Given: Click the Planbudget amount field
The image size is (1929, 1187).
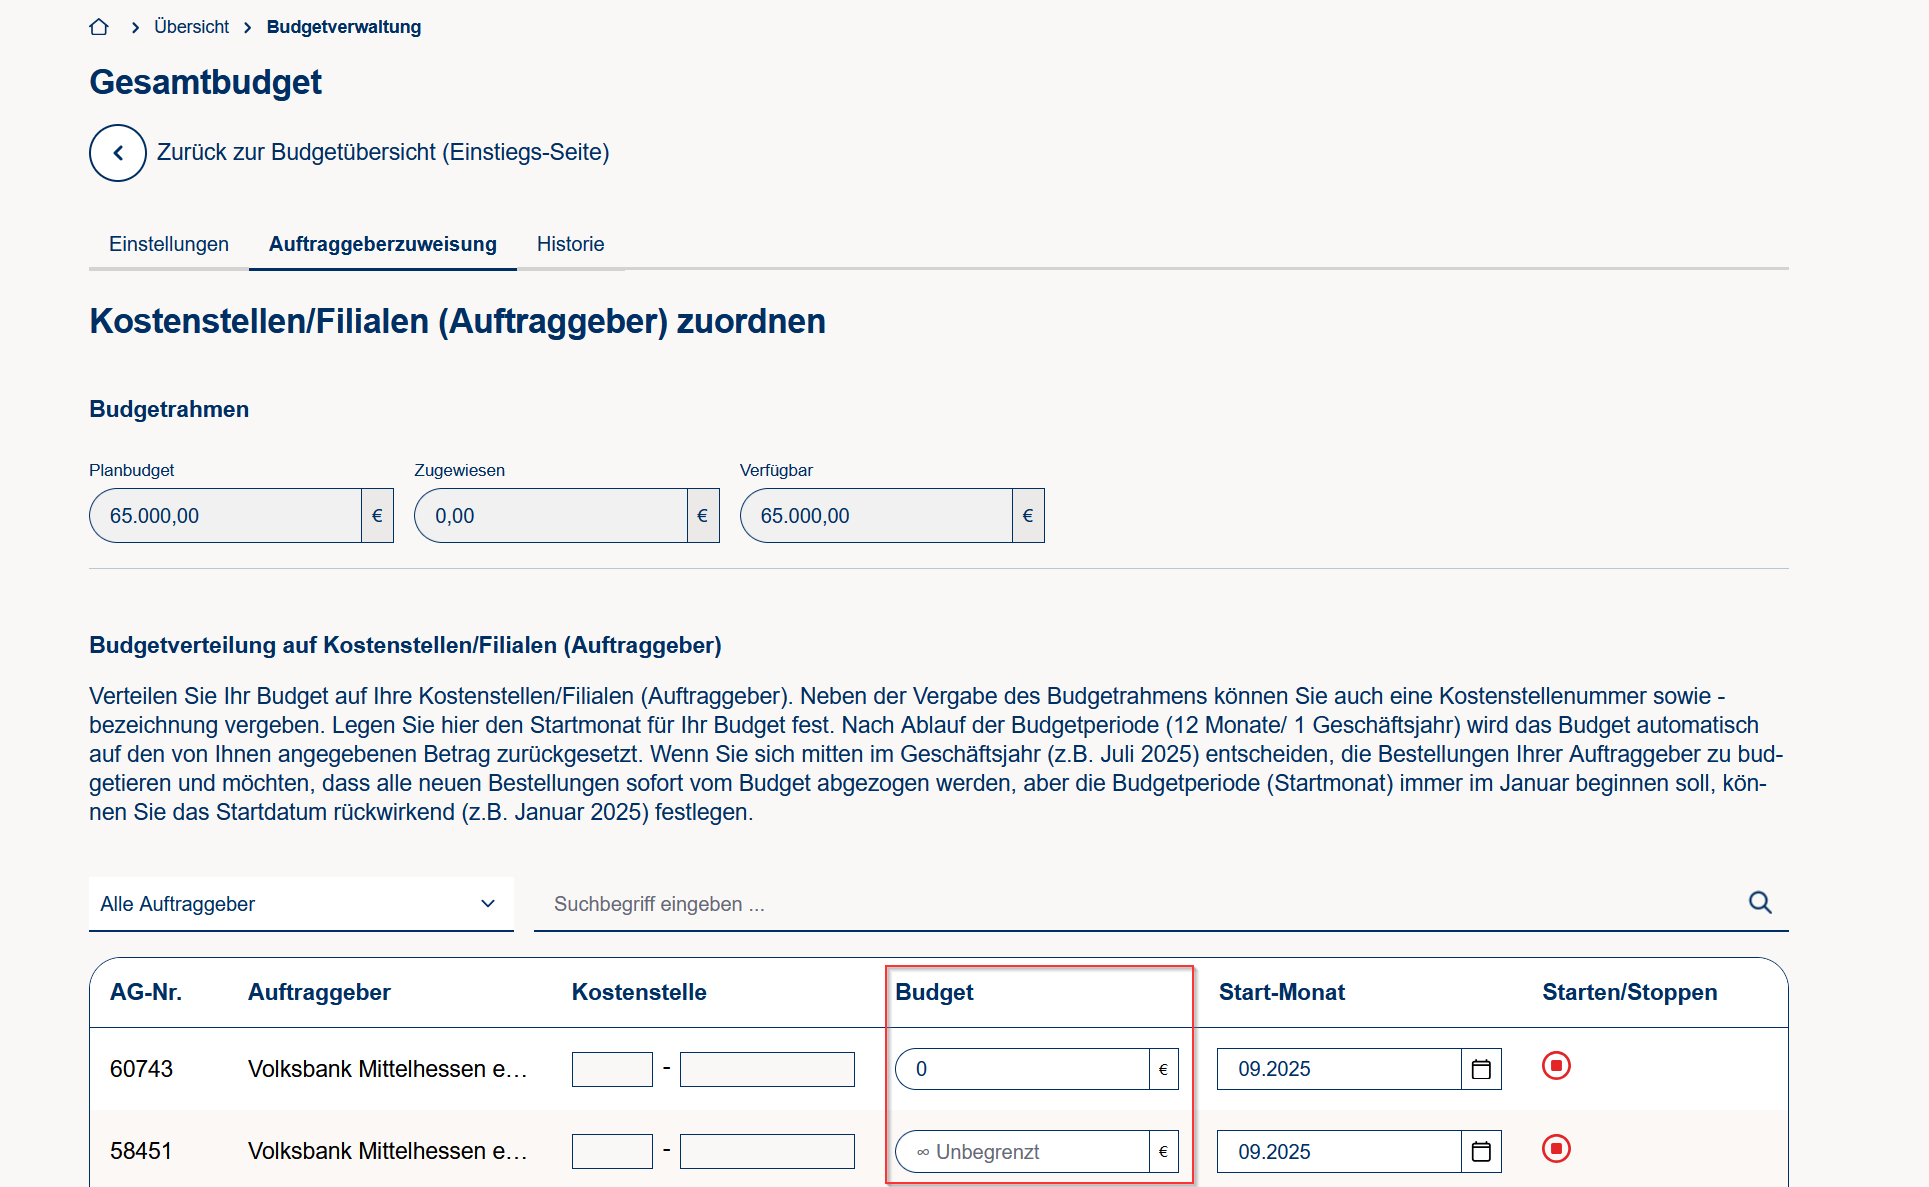Looking at the screenshot, I should click(x=225, y=516).
